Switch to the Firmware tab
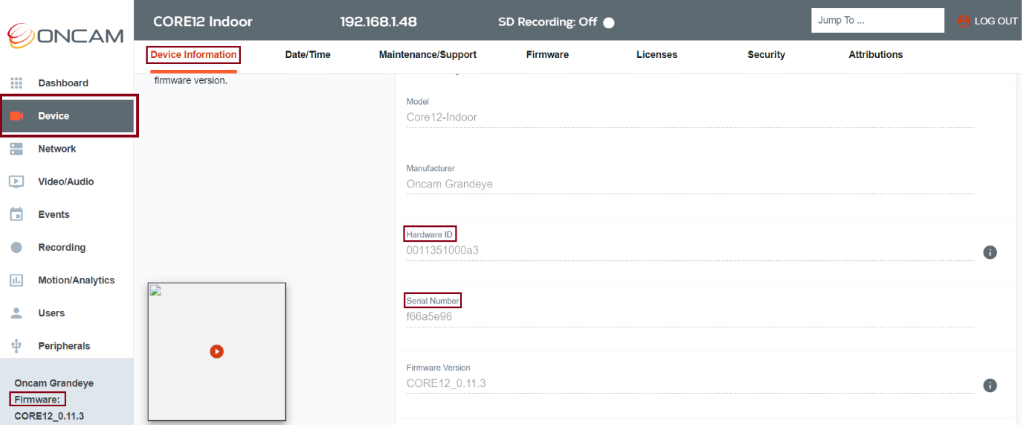The height and width of the screenshot is (425, 1024). 547,55
